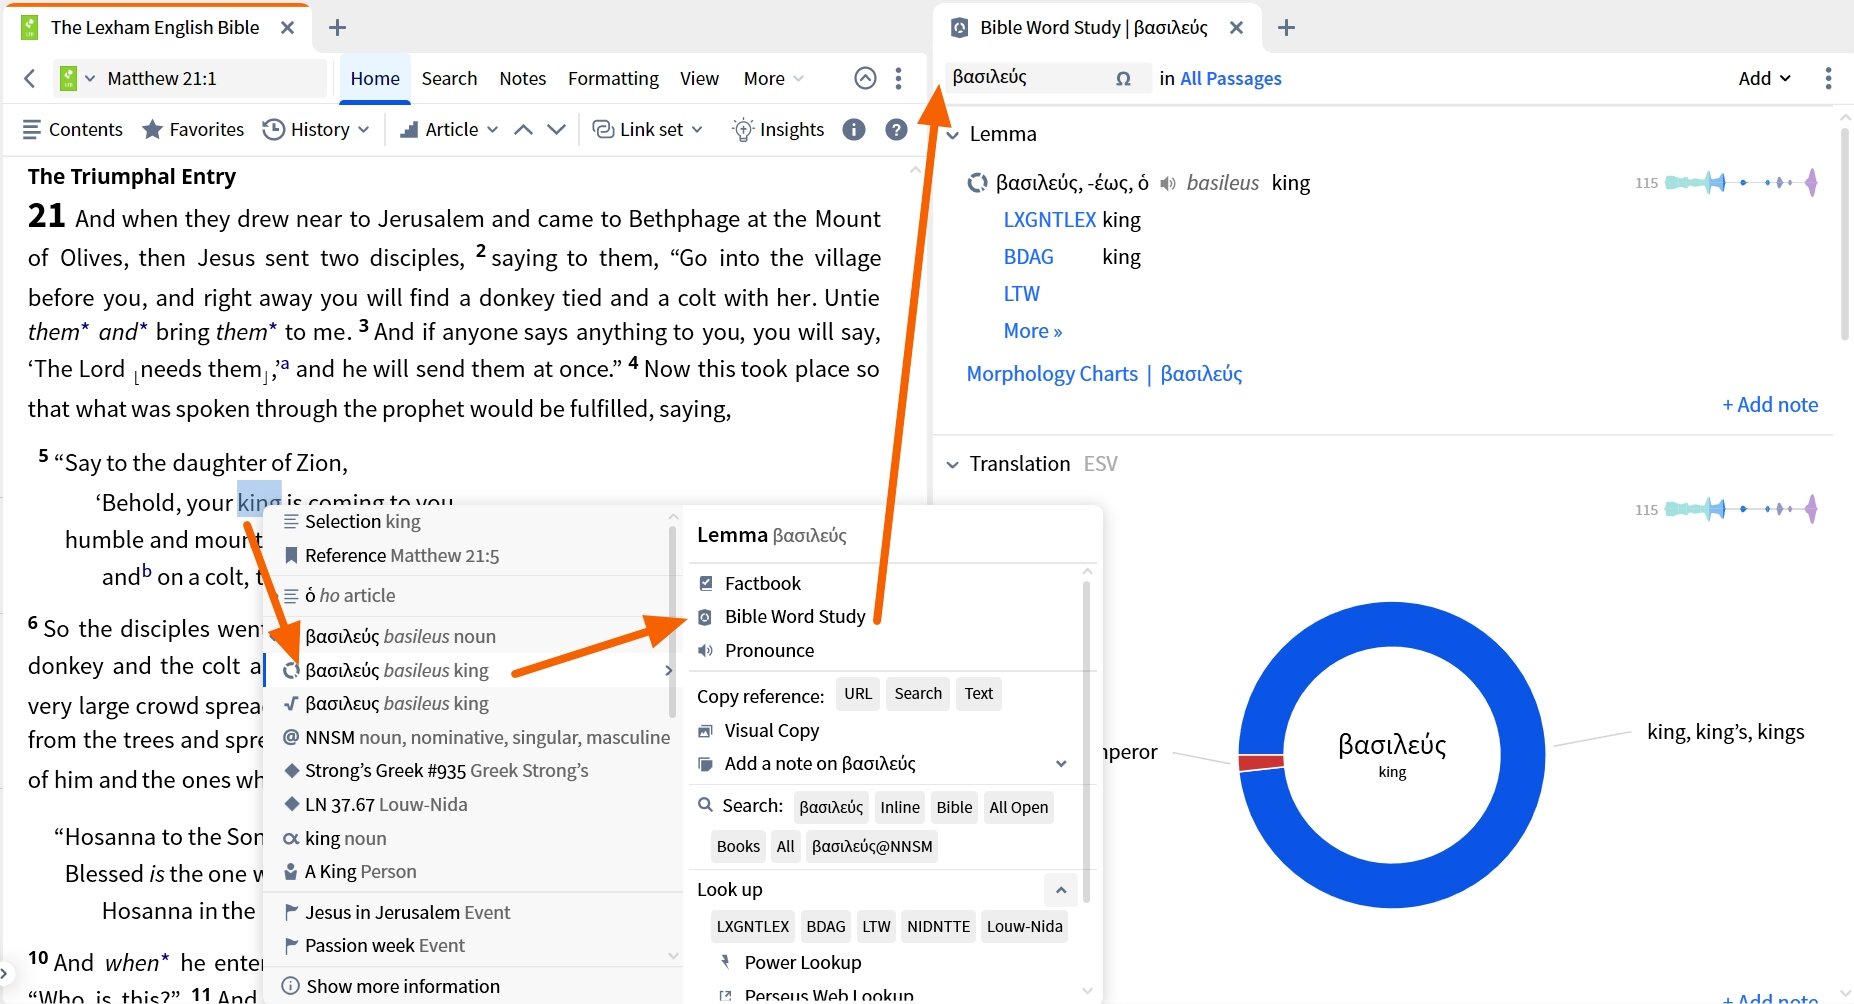Open the Bible panel kebab menu
1854x1004 pixels.
point(899,78)
